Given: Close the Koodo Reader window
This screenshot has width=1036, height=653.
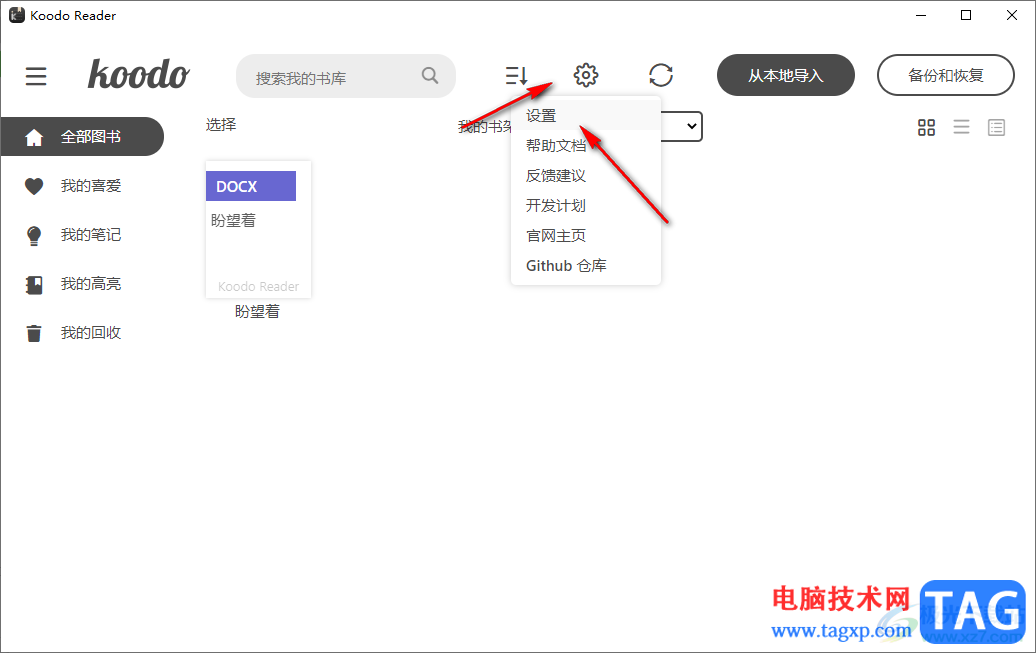Looking at the screenshot, I should (1012, 15).
